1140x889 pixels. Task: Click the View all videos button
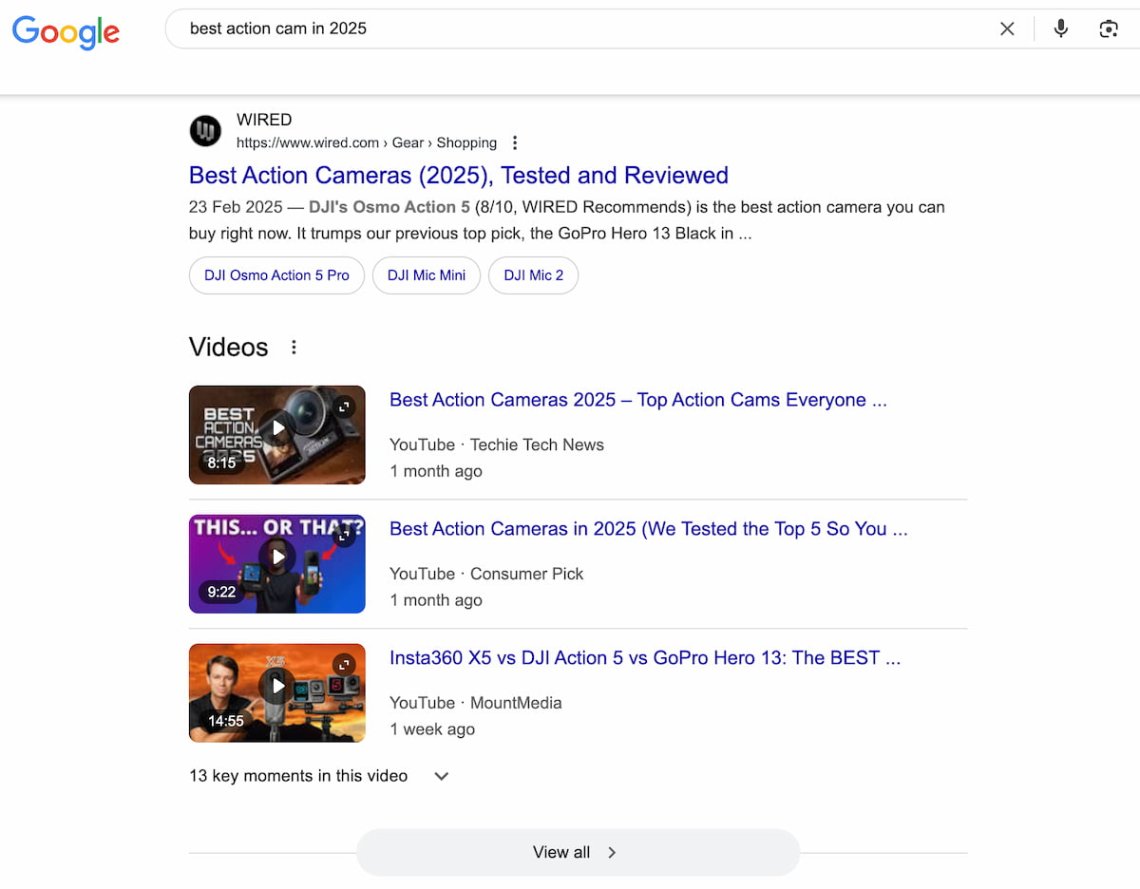click(577, 852)
